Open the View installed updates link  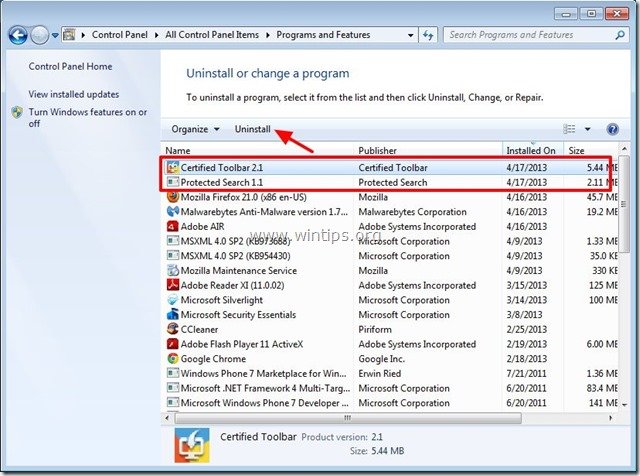73,94
